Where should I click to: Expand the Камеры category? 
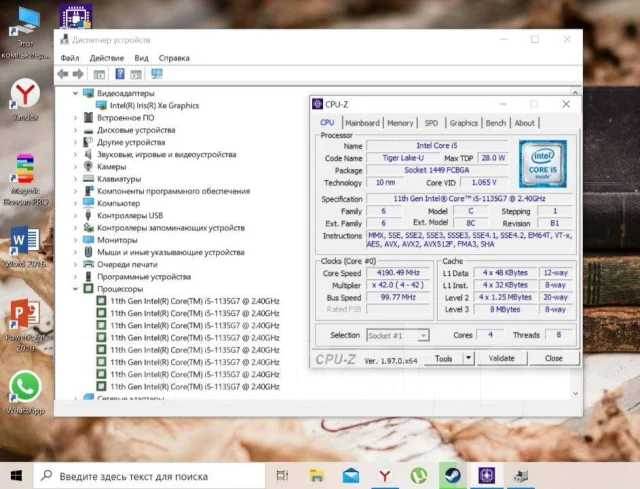pyautogui.click(x=76, y=167)
